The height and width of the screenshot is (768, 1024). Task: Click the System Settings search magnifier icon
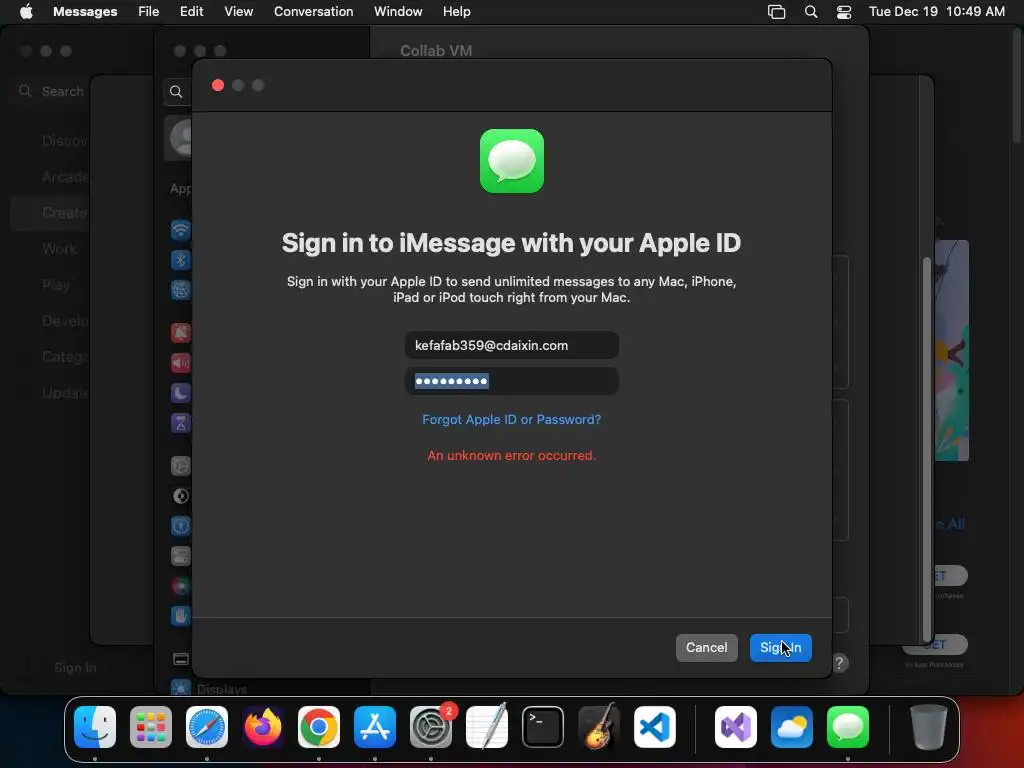176,92
